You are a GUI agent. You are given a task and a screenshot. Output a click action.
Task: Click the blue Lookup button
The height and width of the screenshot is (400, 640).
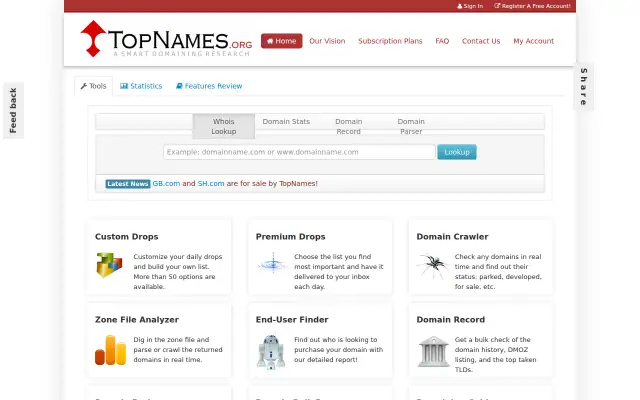pyautogui.click(x=457, y=152)
